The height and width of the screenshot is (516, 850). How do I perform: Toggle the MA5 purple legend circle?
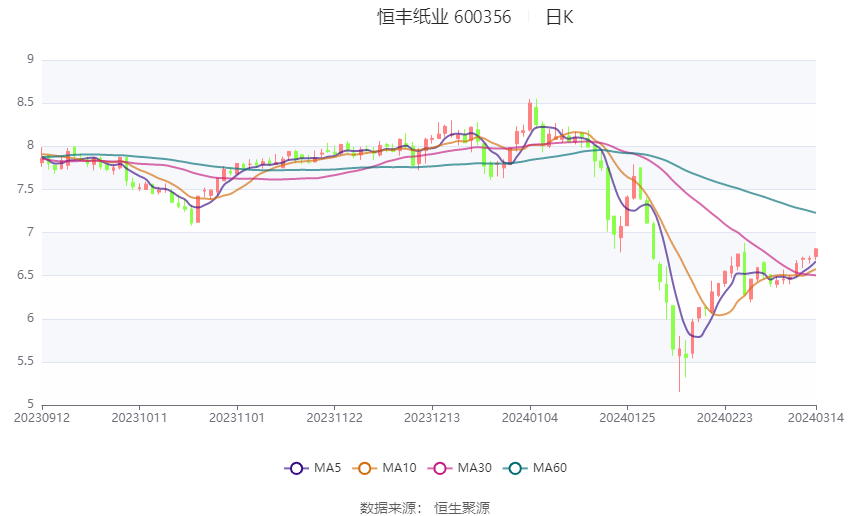click(296, 468)
